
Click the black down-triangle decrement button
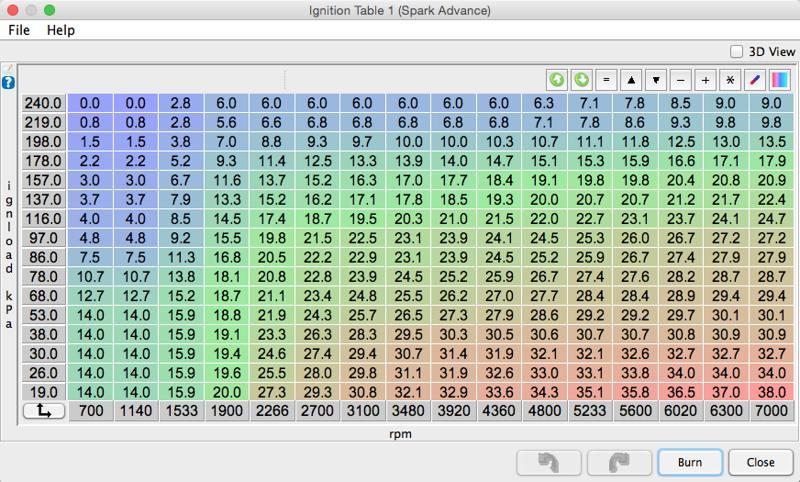656,79
